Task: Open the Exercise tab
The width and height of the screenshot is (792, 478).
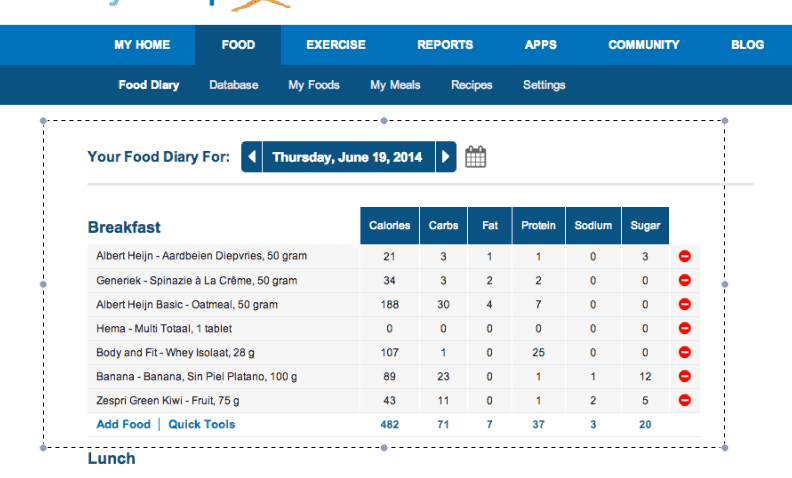Action: (336, 45)
